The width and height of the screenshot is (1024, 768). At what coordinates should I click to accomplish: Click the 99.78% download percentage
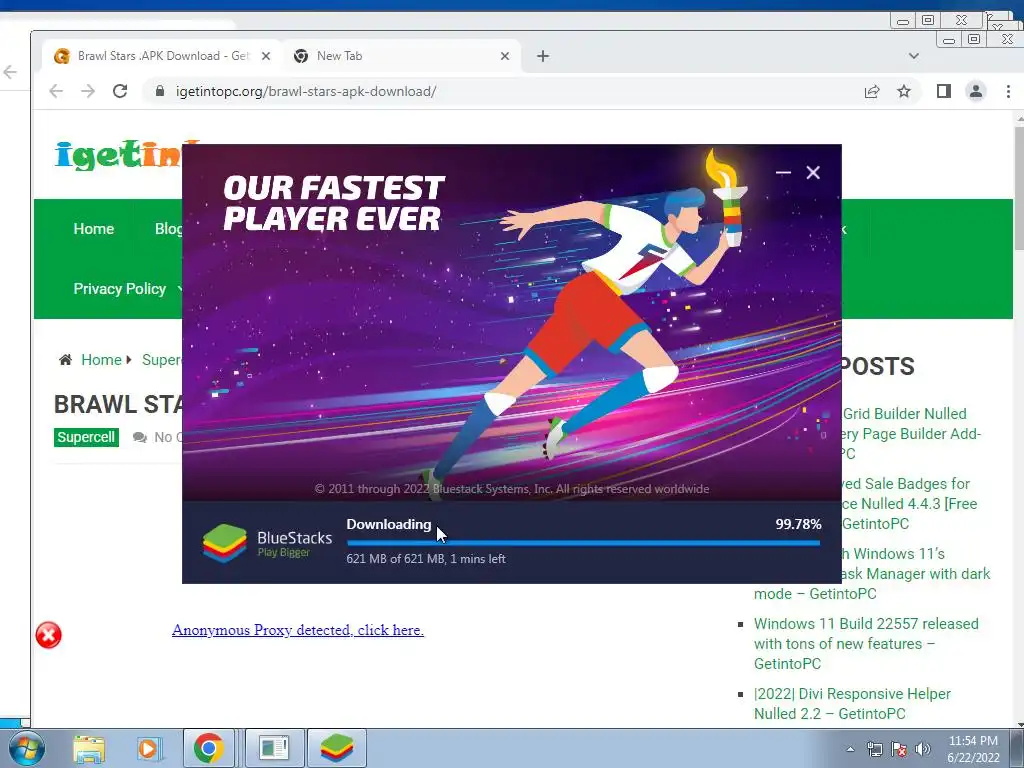798,524
